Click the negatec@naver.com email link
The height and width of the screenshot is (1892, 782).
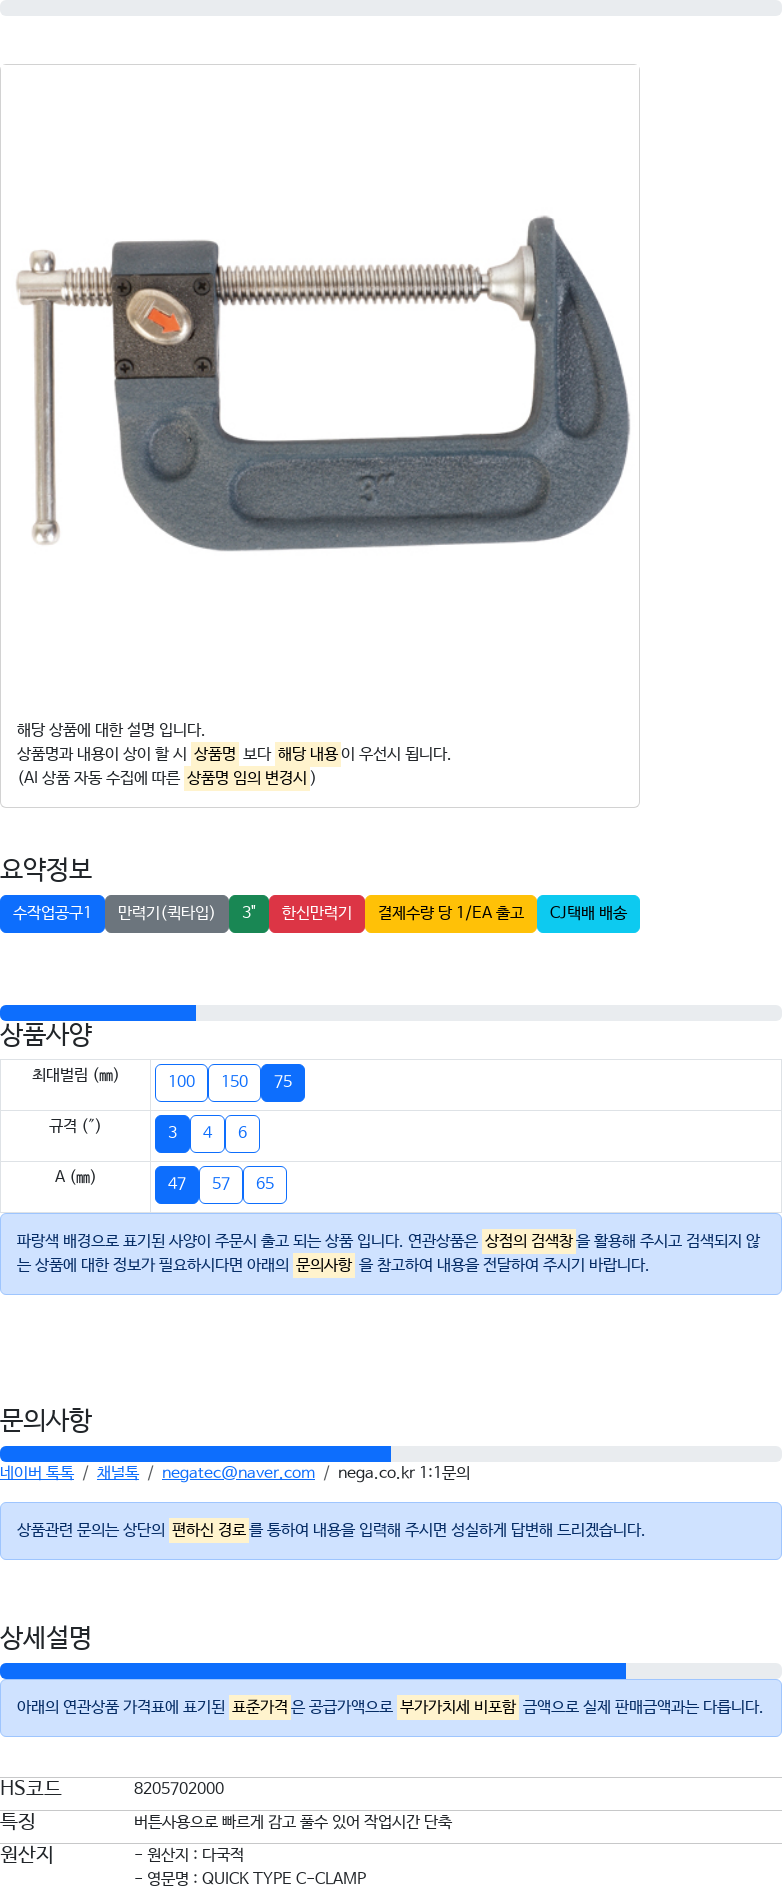238,1472
